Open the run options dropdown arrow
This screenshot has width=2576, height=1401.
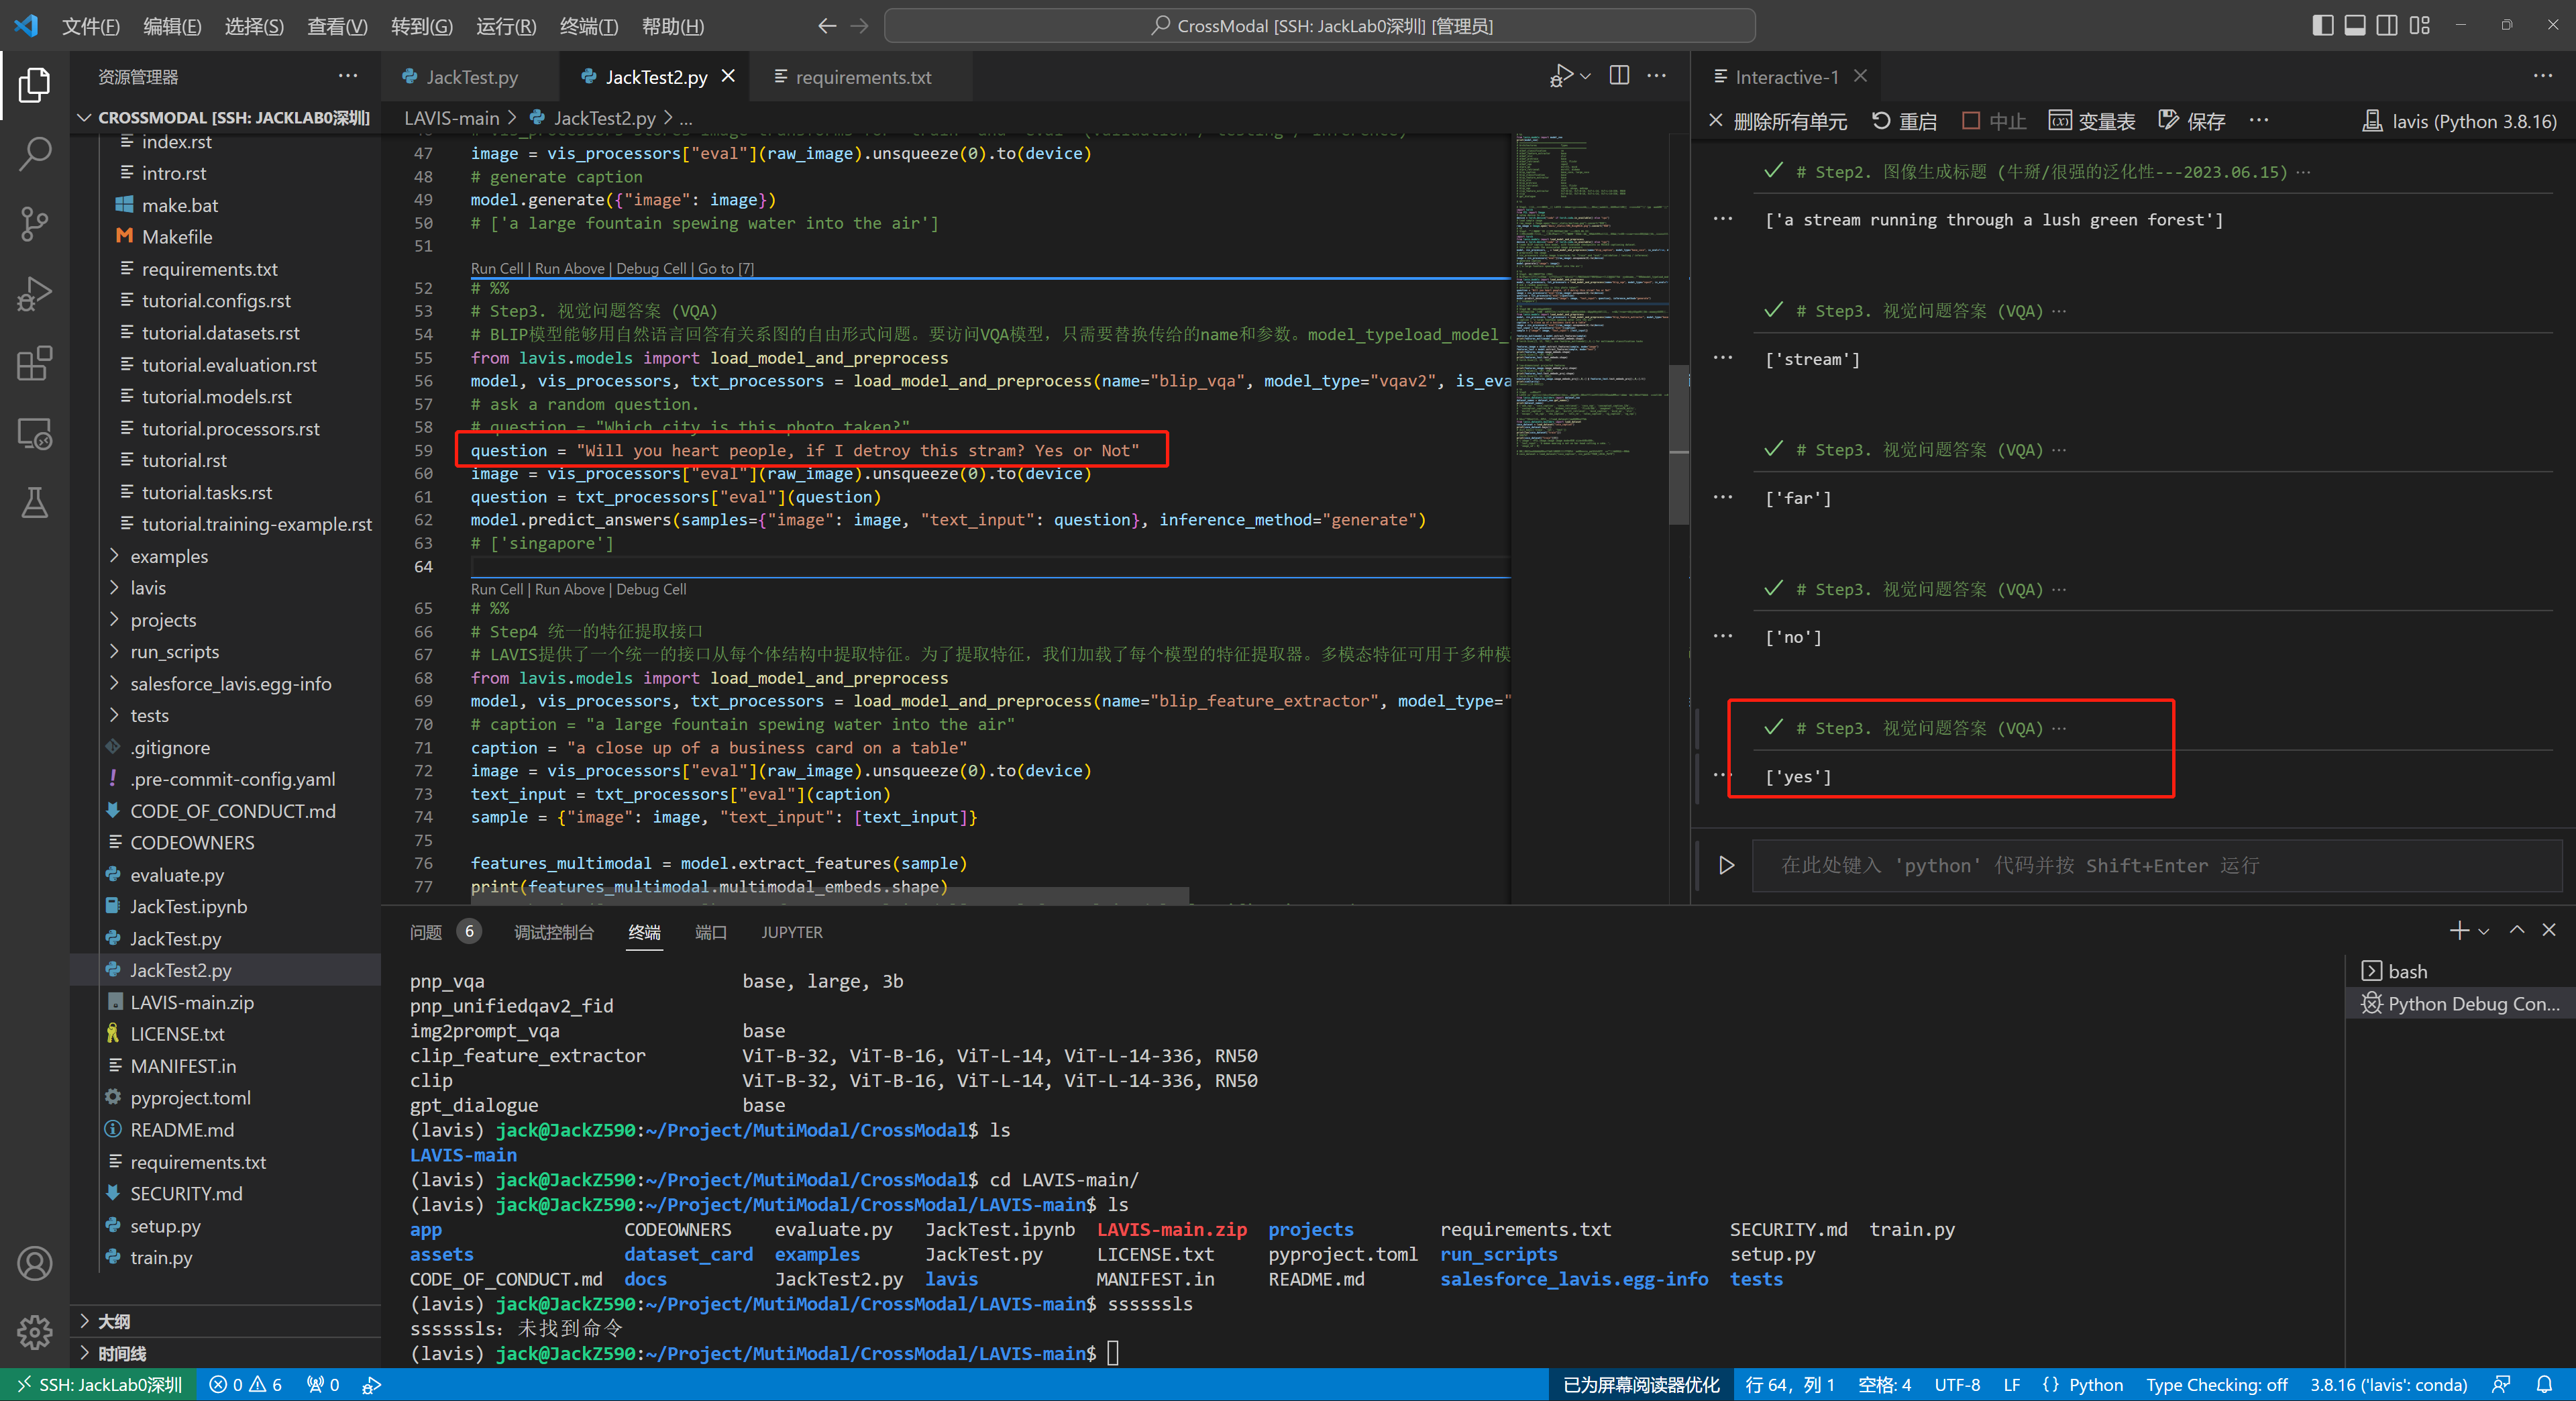point(1586,76)
